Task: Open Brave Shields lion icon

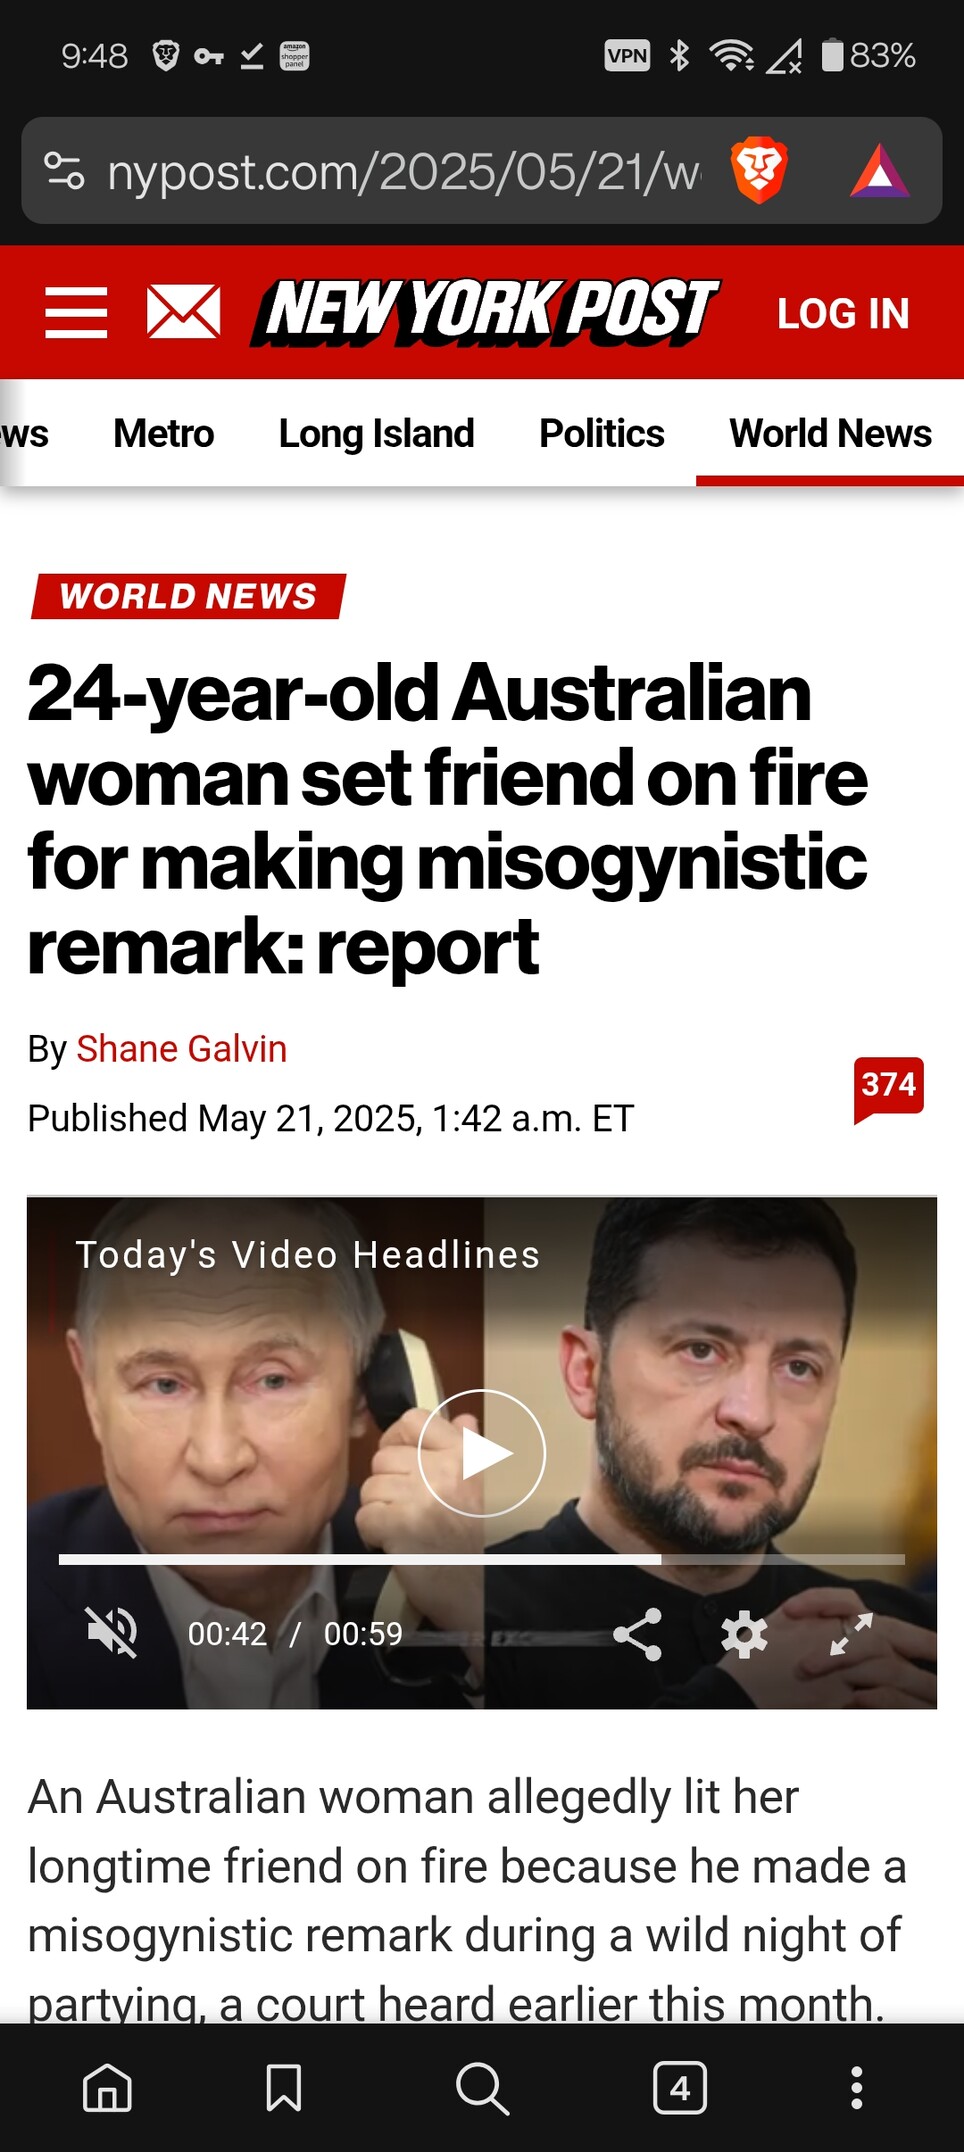Action: [x=759, y=171]
